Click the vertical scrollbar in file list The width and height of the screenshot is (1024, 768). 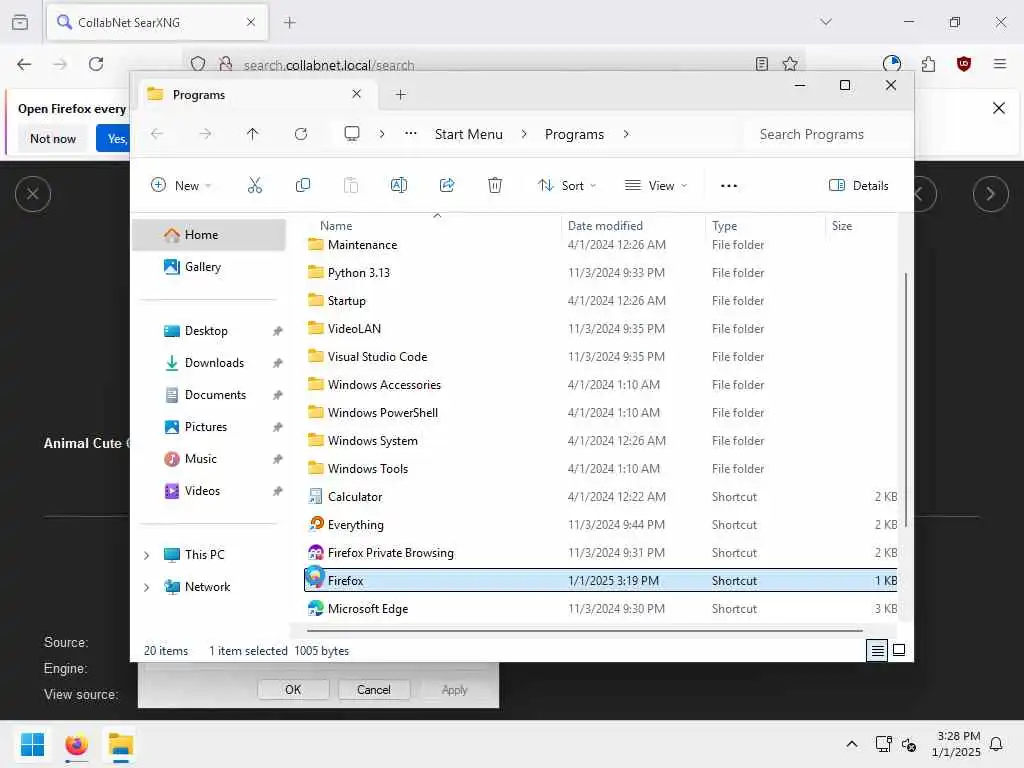905,398
